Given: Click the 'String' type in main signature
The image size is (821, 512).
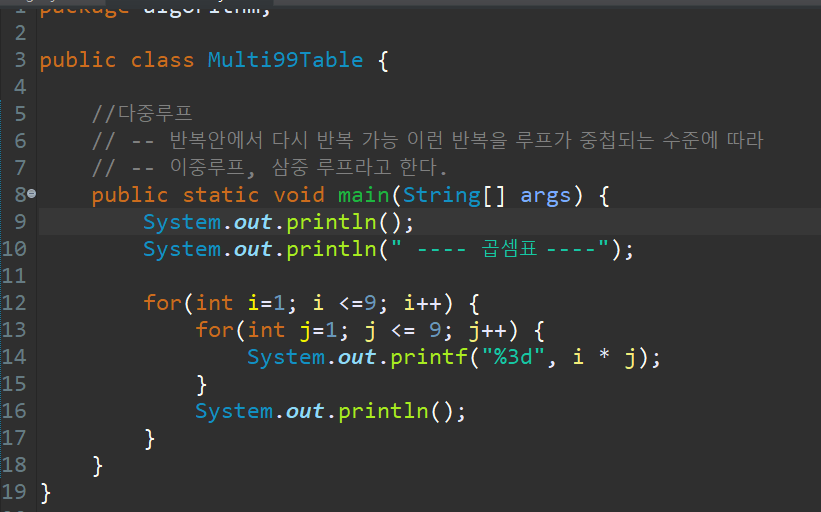Looking at the screenshot, I should (441, 195).
